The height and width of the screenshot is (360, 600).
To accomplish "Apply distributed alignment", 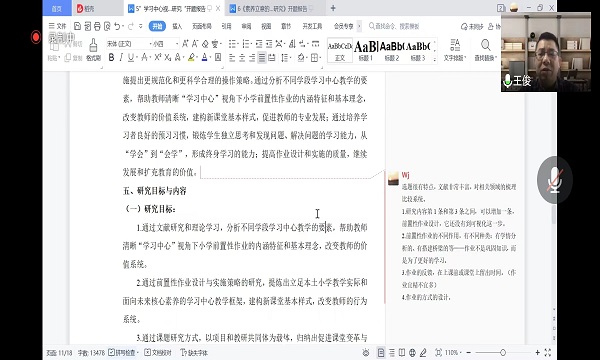I will click(x=272, y=58).
